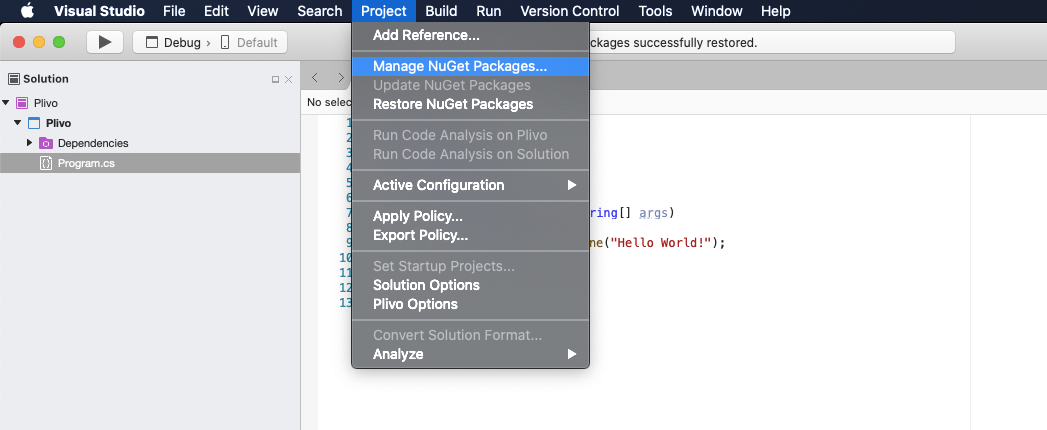Click the Debug configuration icon
The width and height of the screenshot is (1047, 430).
[x=152, y=42]
